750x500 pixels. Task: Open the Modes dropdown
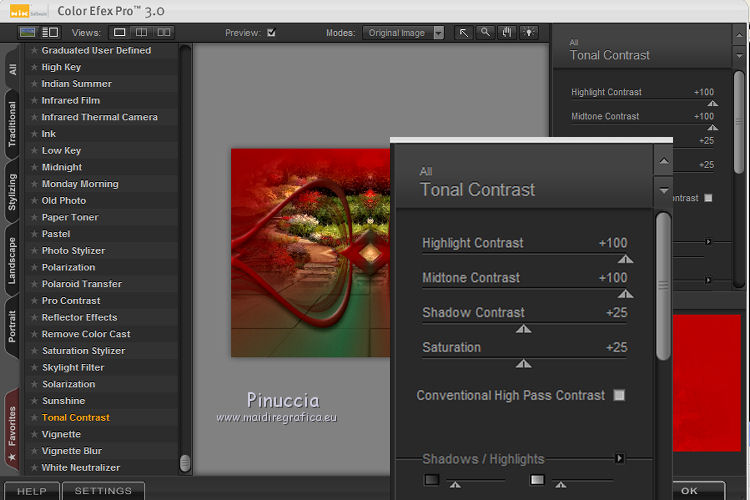point(403,33)
